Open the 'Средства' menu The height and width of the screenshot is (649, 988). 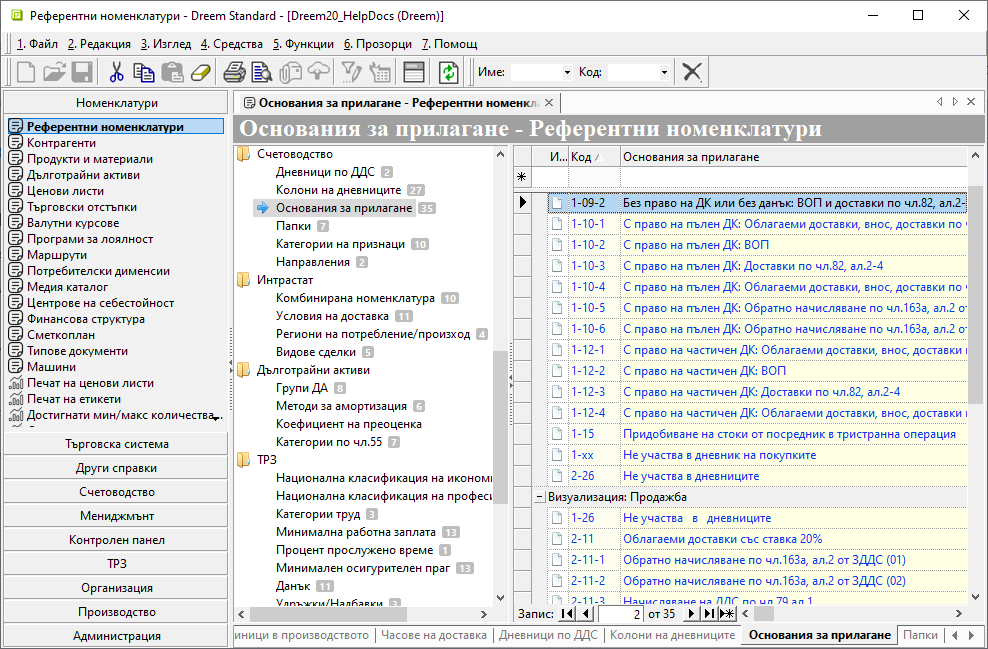pos(232,44)
